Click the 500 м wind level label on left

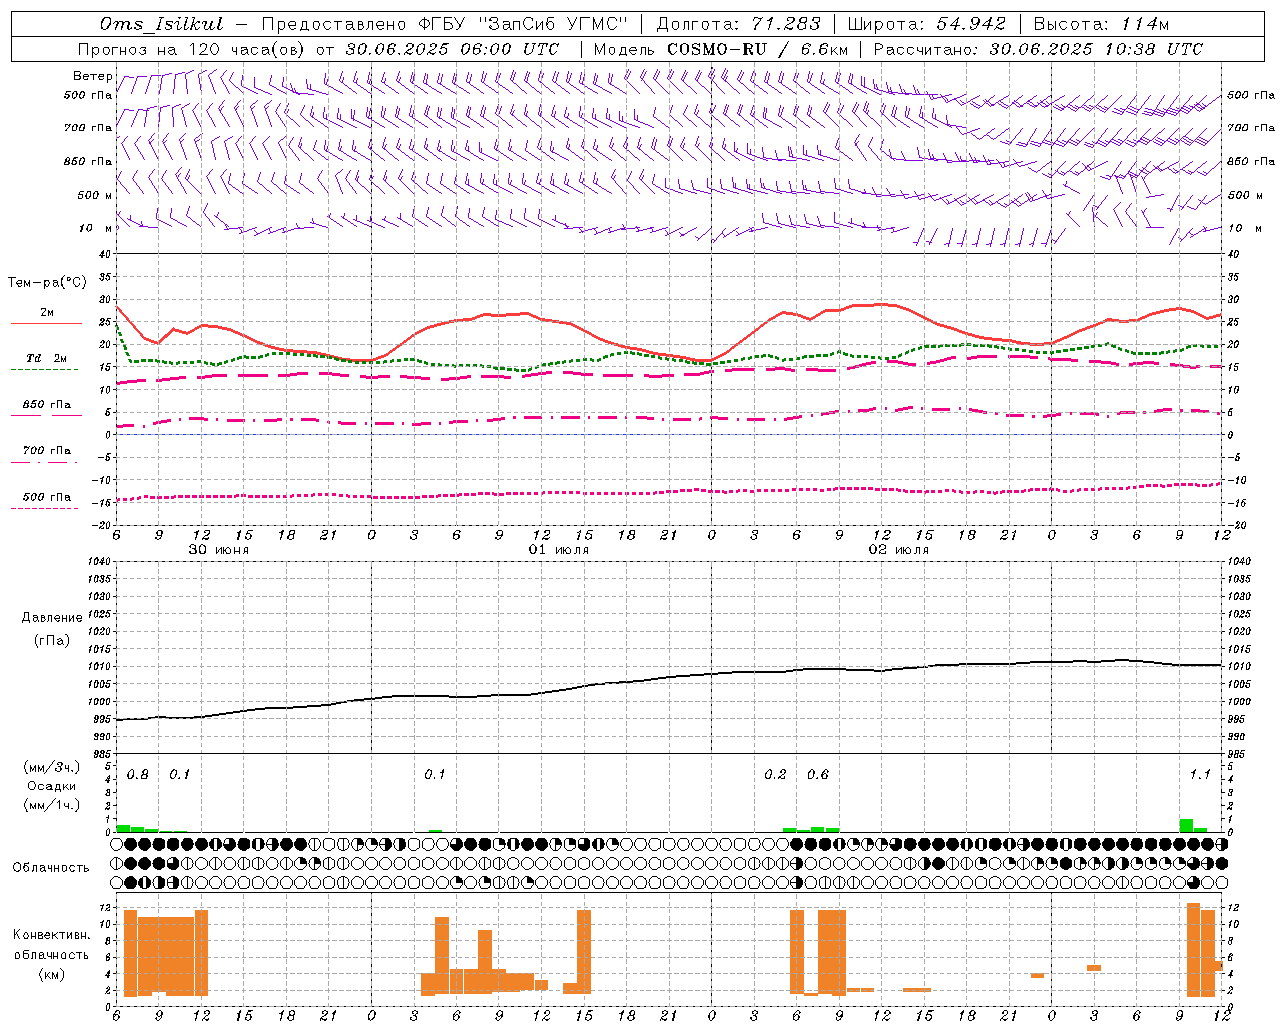pyautogui.click(x=95, y=195)
